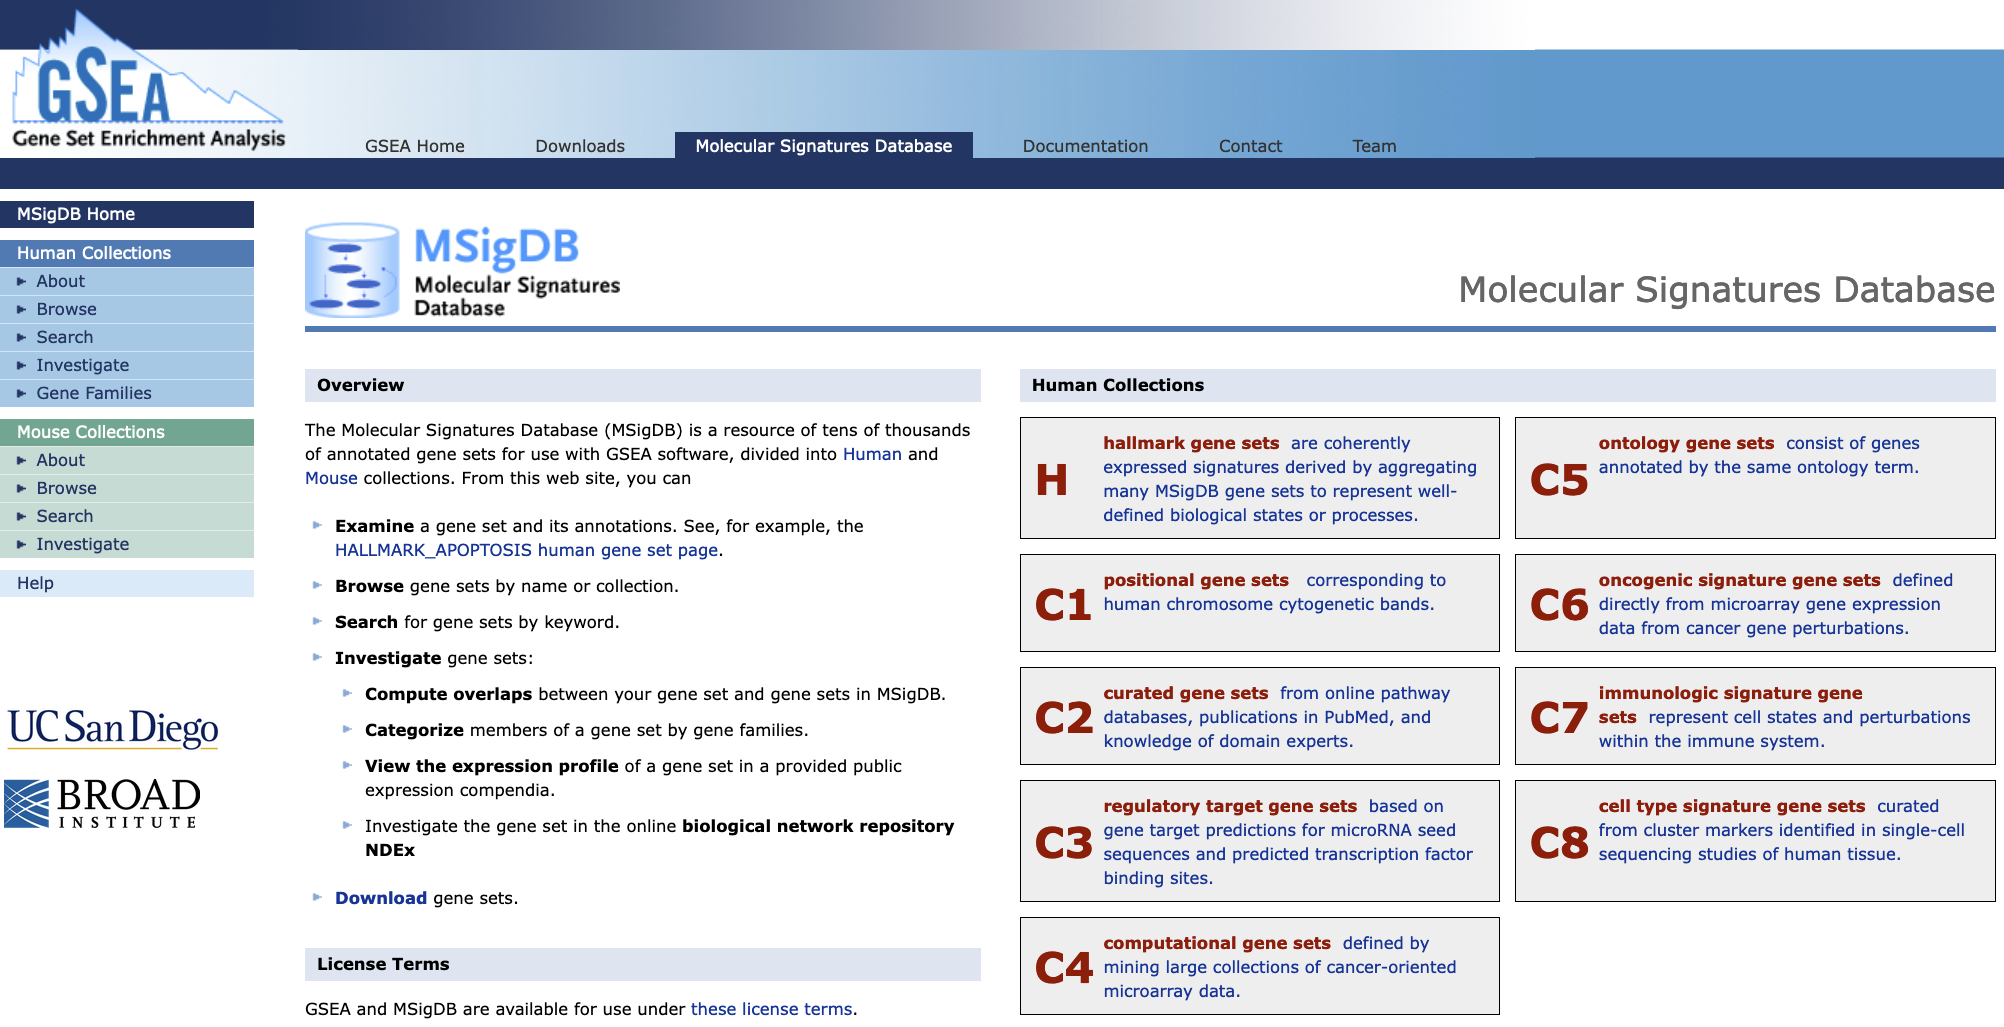Open the Mouse collections link in the overview
The height and width of the screenshot is (1027, 2004).
click(332, 478)
